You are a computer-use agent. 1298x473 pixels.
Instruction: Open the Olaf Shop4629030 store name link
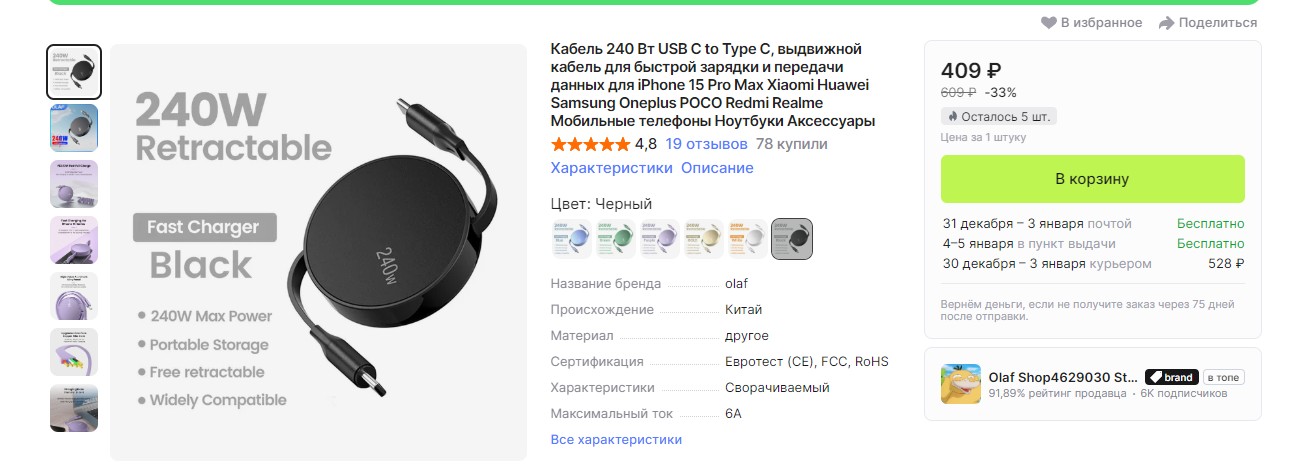(1063, 377)
